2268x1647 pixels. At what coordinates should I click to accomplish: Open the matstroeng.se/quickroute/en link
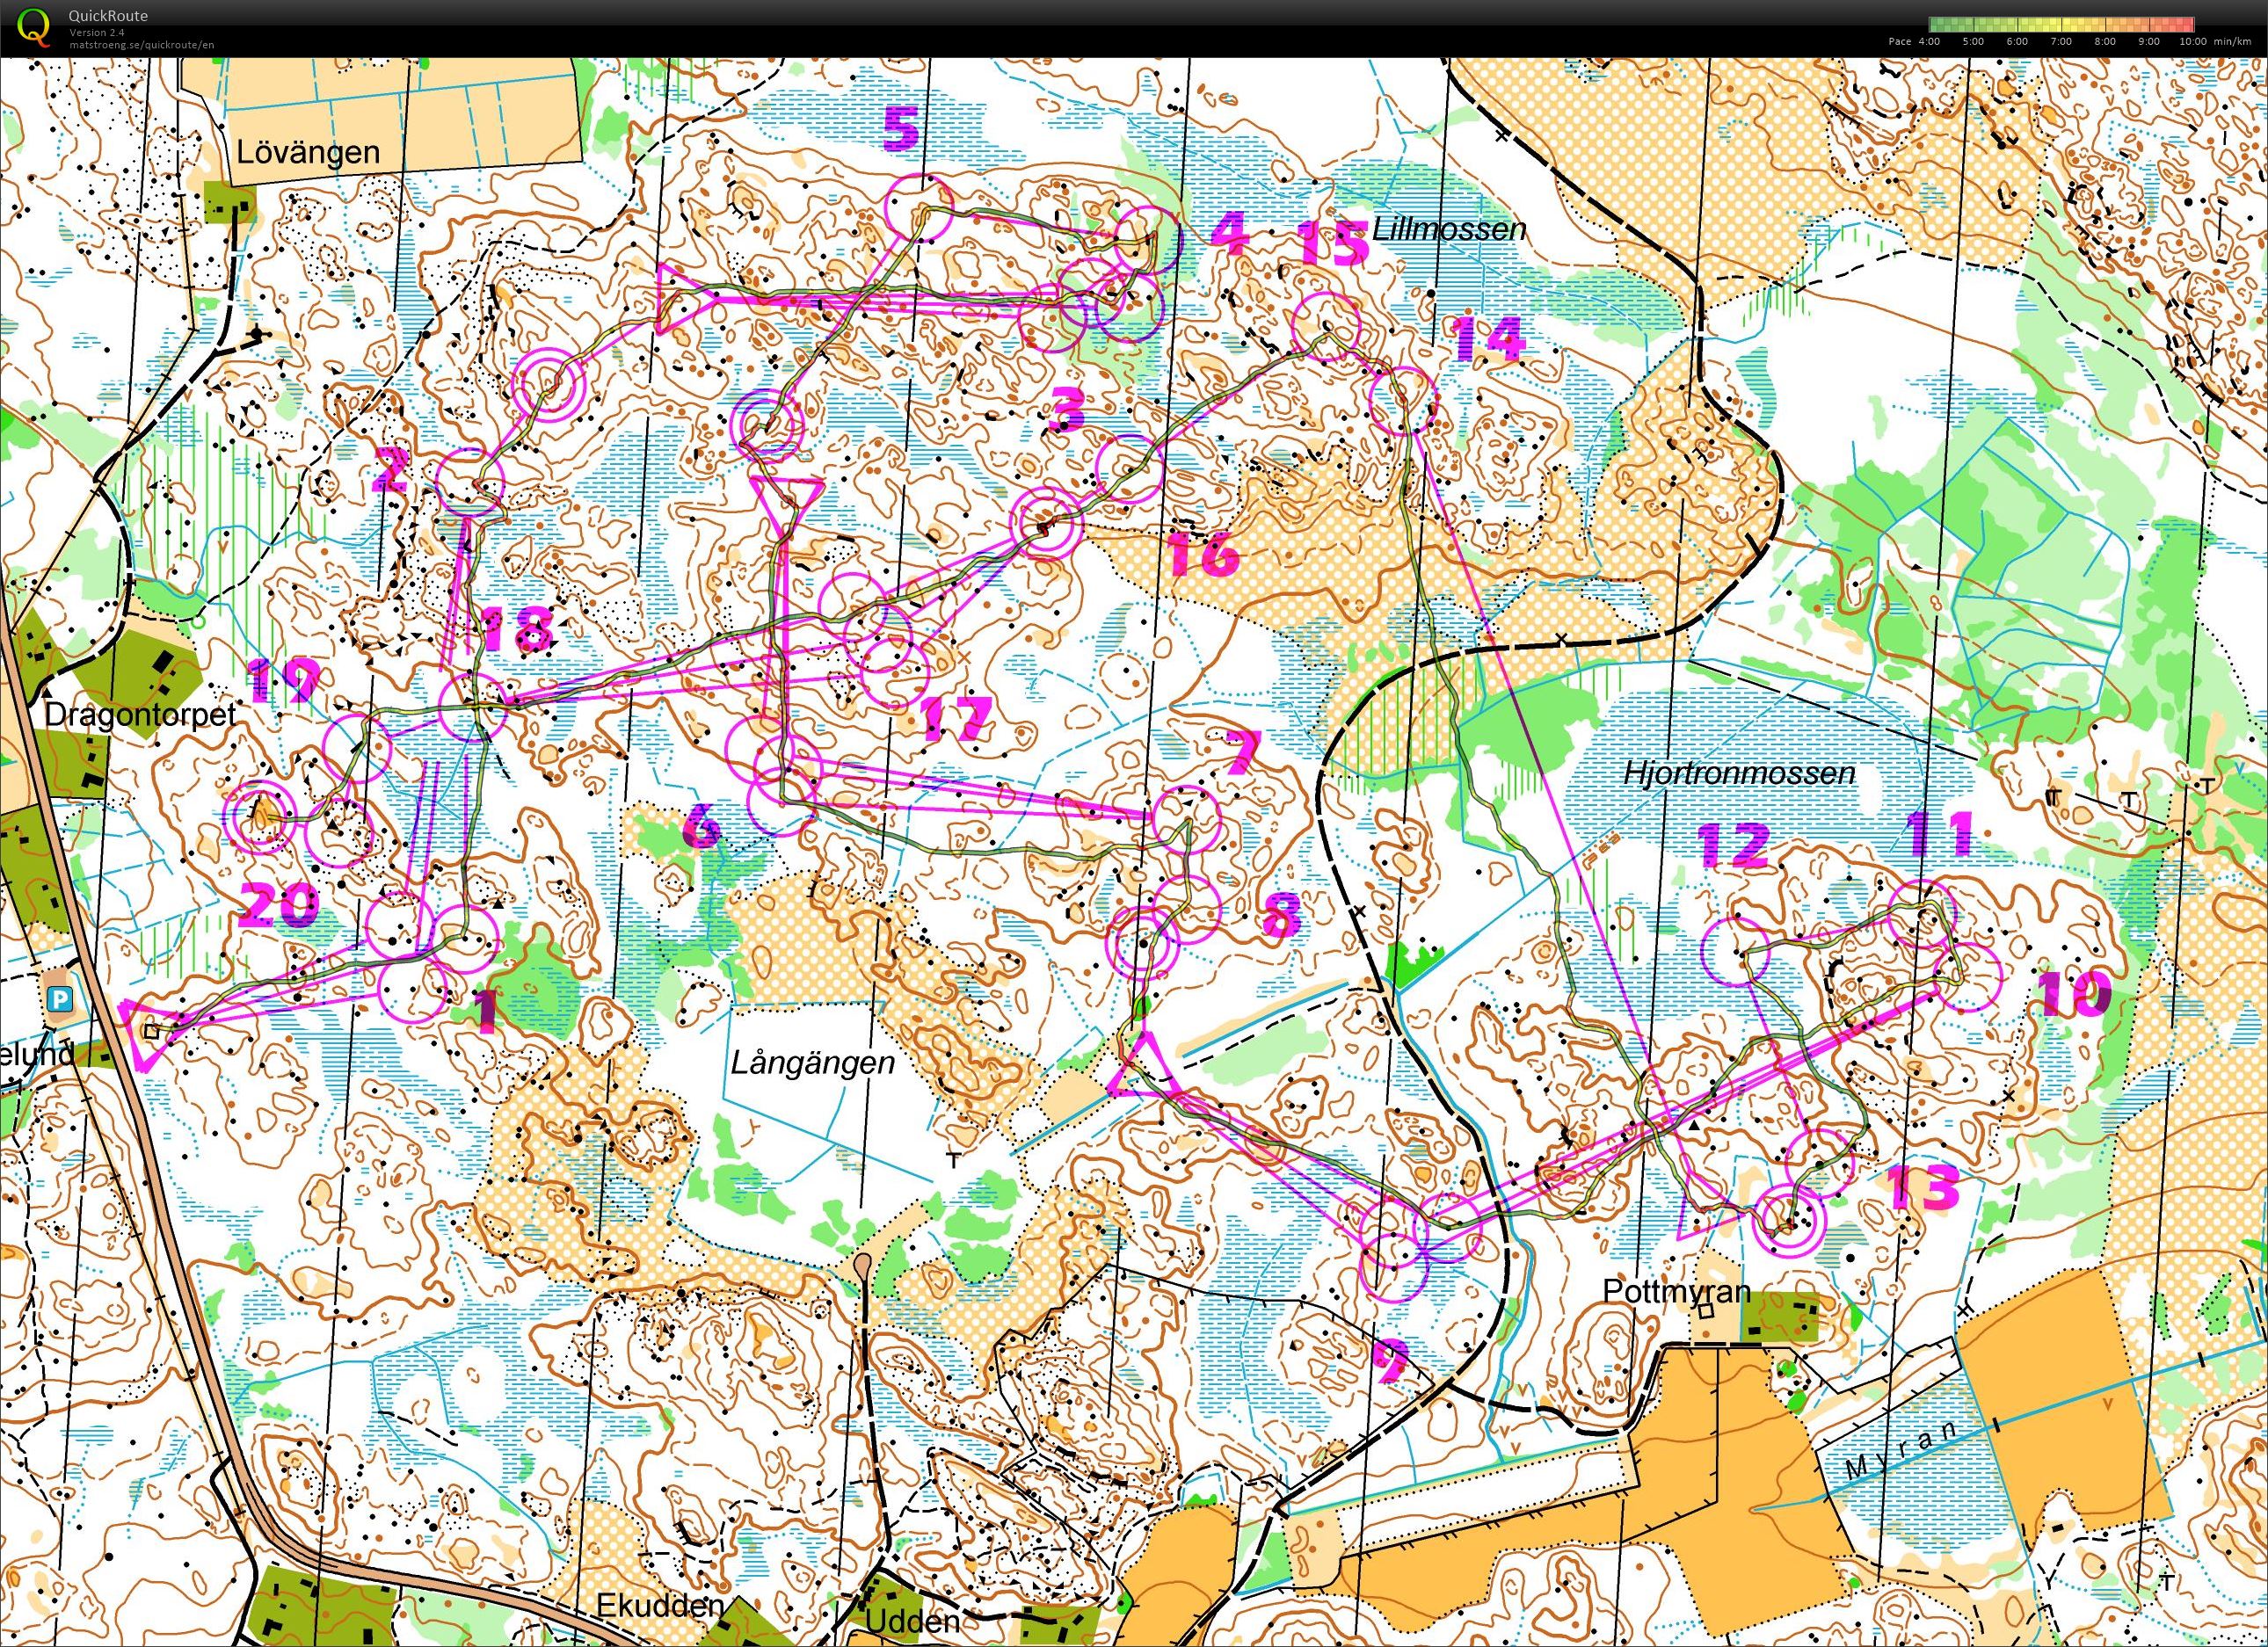(x=141, y=44)
